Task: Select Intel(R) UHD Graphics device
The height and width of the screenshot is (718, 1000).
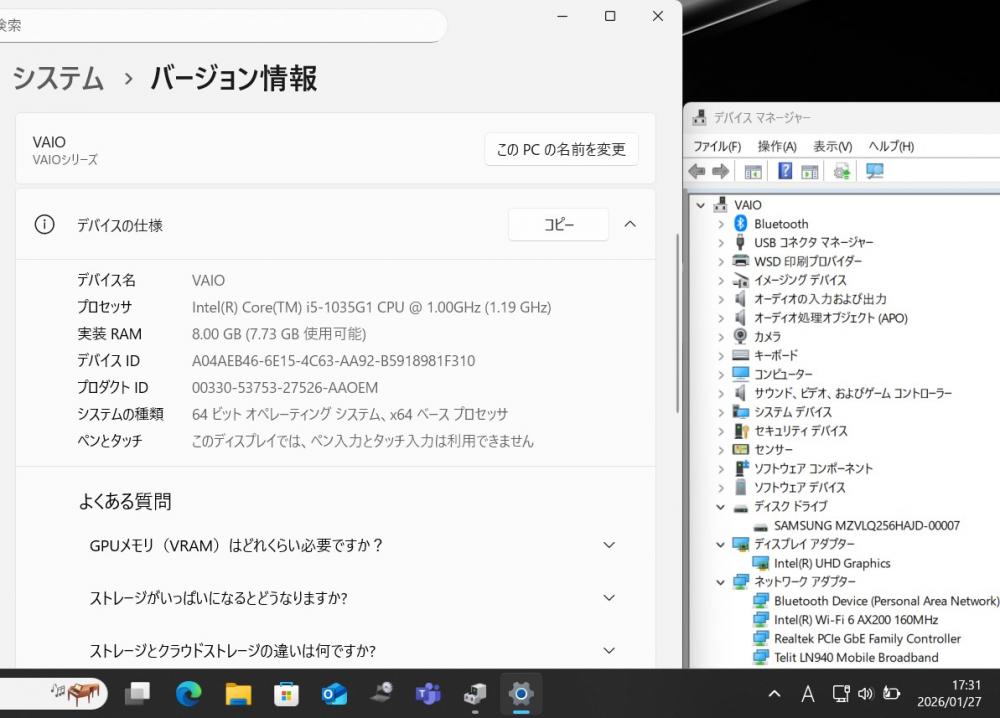Action: pyautogui.click(x=831, y=563)
